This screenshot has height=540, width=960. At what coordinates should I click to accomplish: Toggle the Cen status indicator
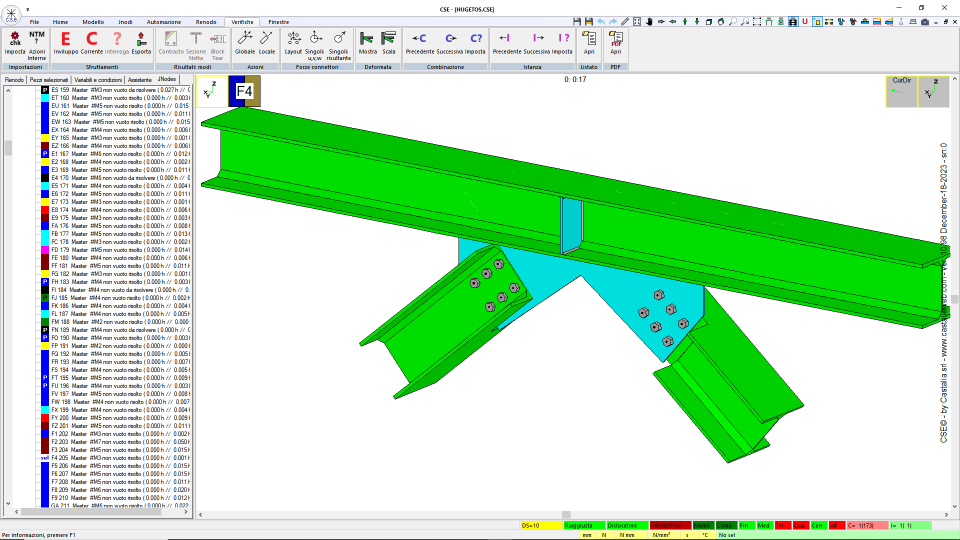click(x=818, y=525)
